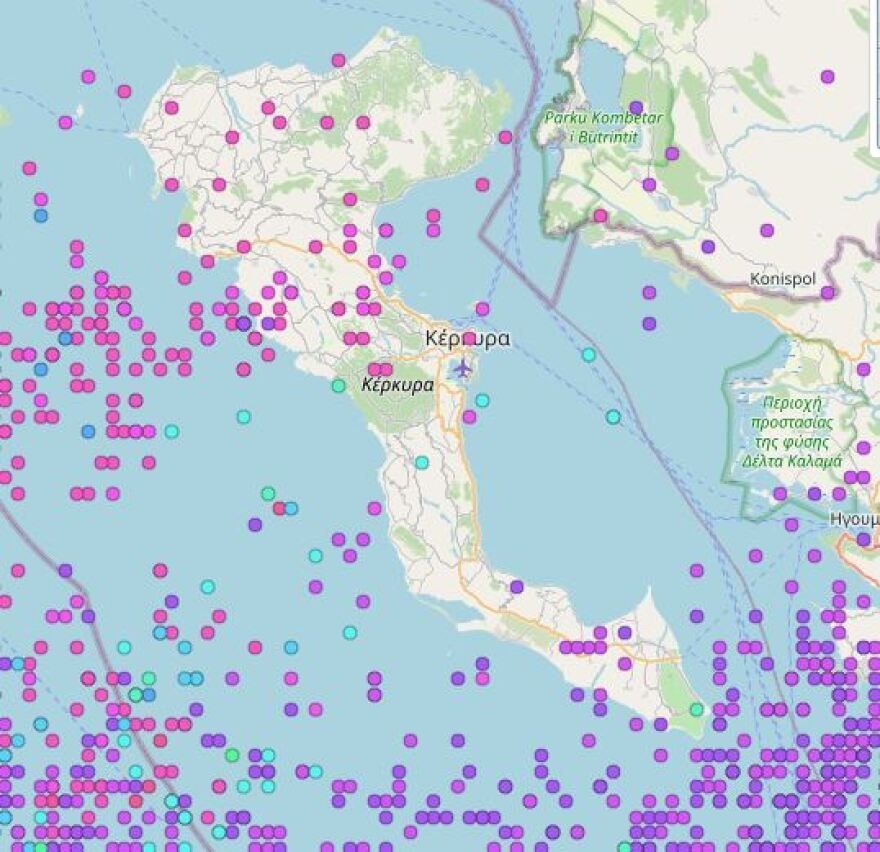
Task: Click the Konispol town label
Action: click(x=783, y=279)
